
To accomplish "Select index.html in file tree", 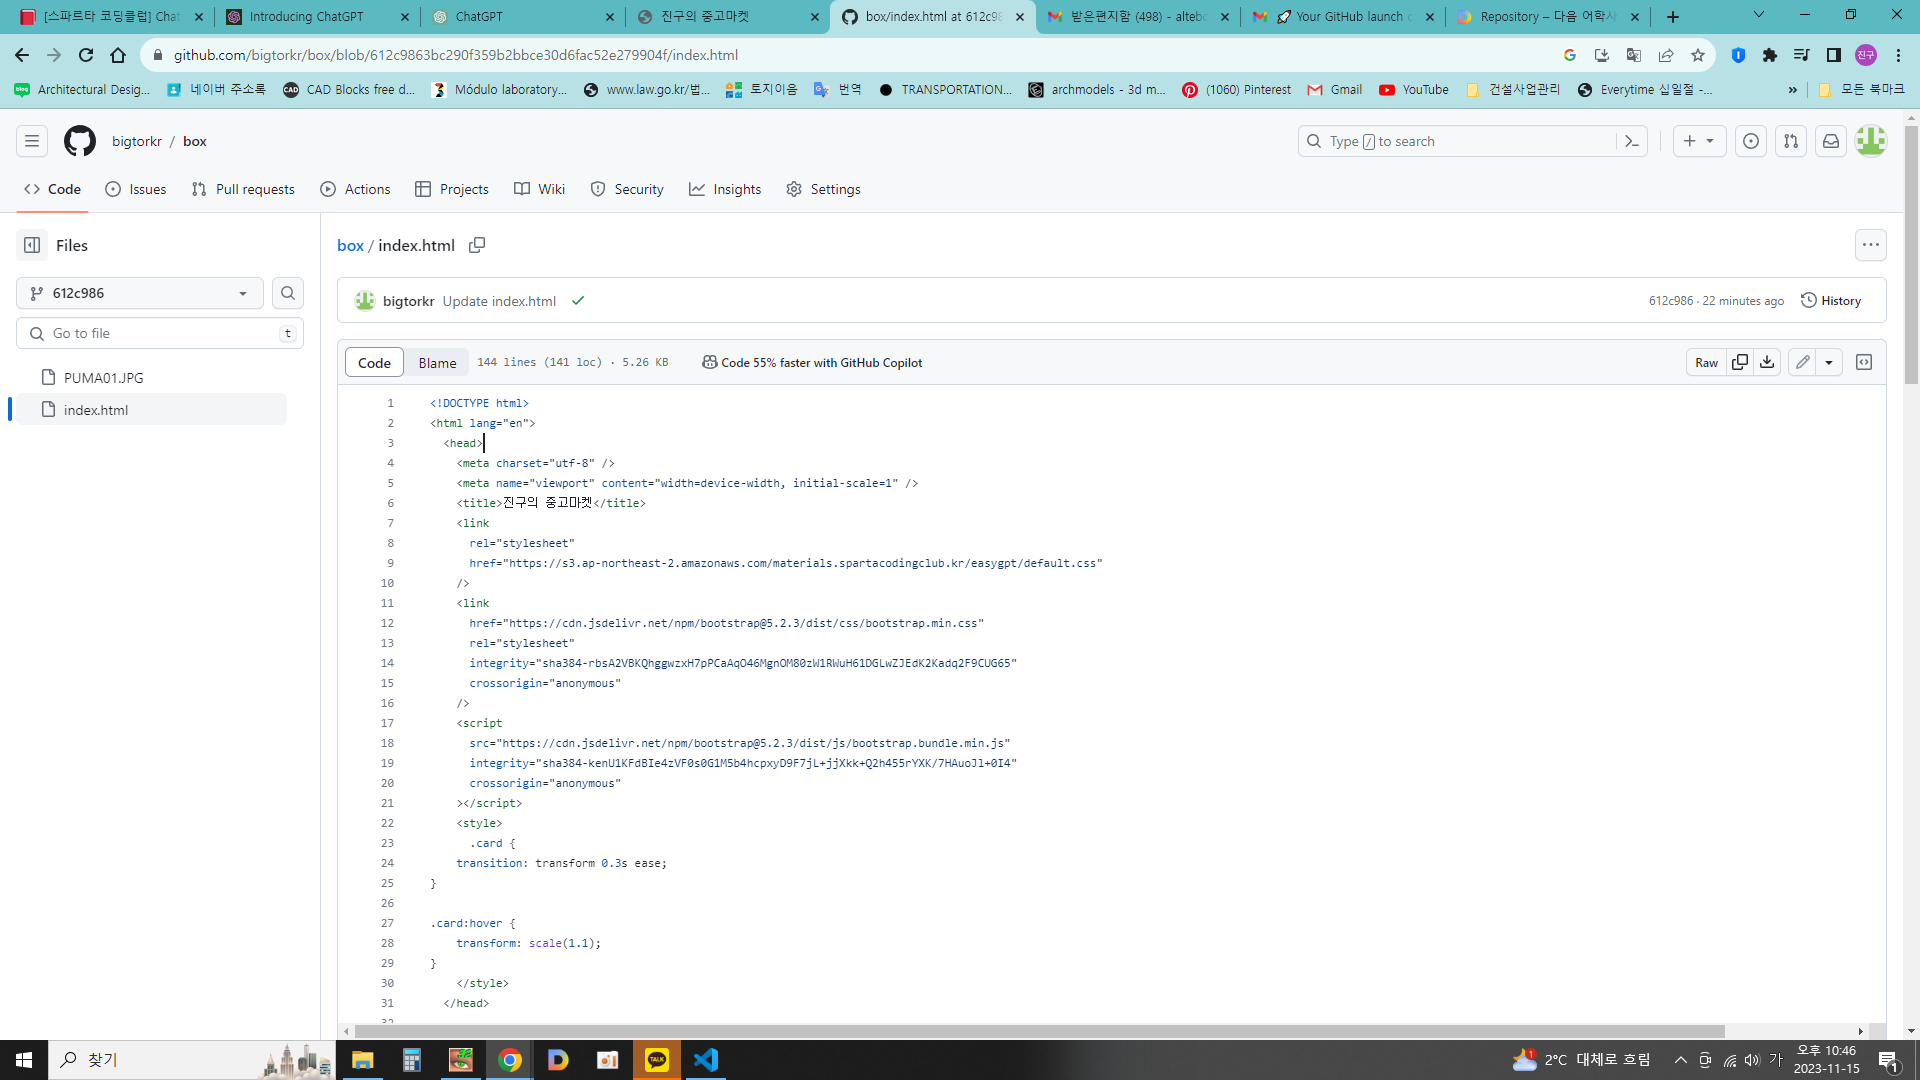I will tap(152, 409).
